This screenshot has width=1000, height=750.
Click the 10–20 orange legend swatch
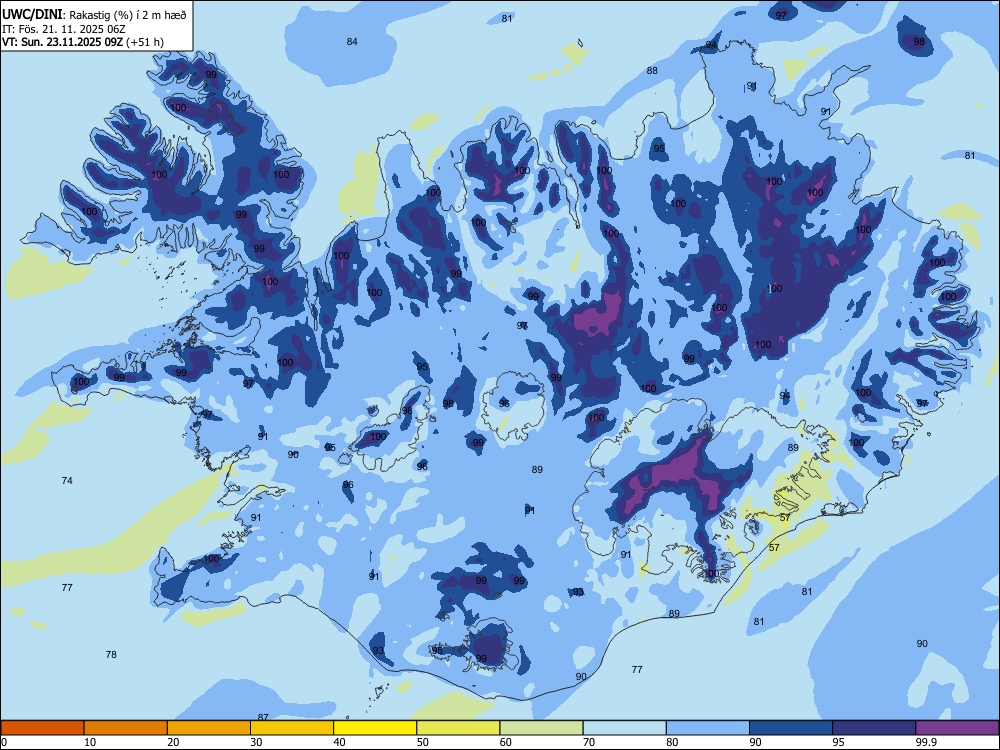pyautogui.click(x=126, y=728)
